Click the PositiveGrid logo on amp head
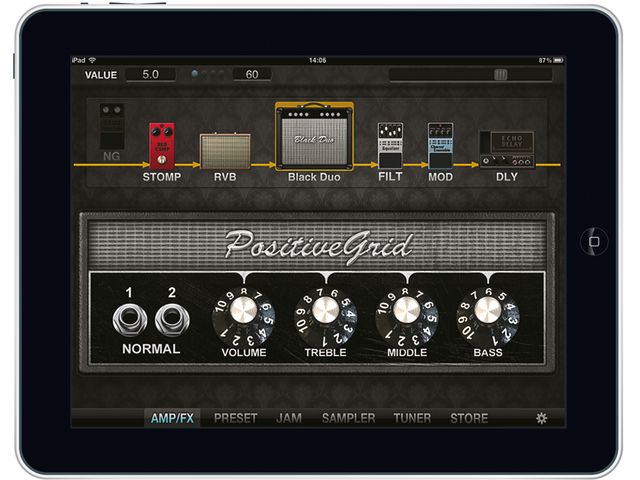 (318, 246)
